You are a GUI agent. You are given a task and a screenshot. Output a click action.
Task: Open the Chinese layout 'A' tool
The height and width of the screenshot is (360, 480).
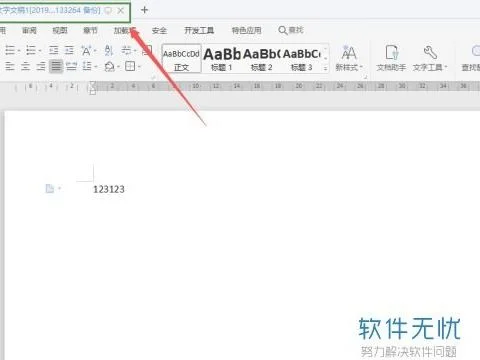click(x=86, y=51)
